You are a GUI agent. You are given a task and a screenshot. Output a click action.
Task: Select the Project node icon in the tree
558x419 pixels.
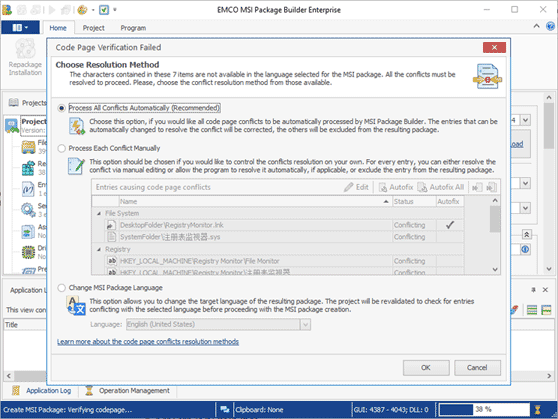[x=12, y=126]
